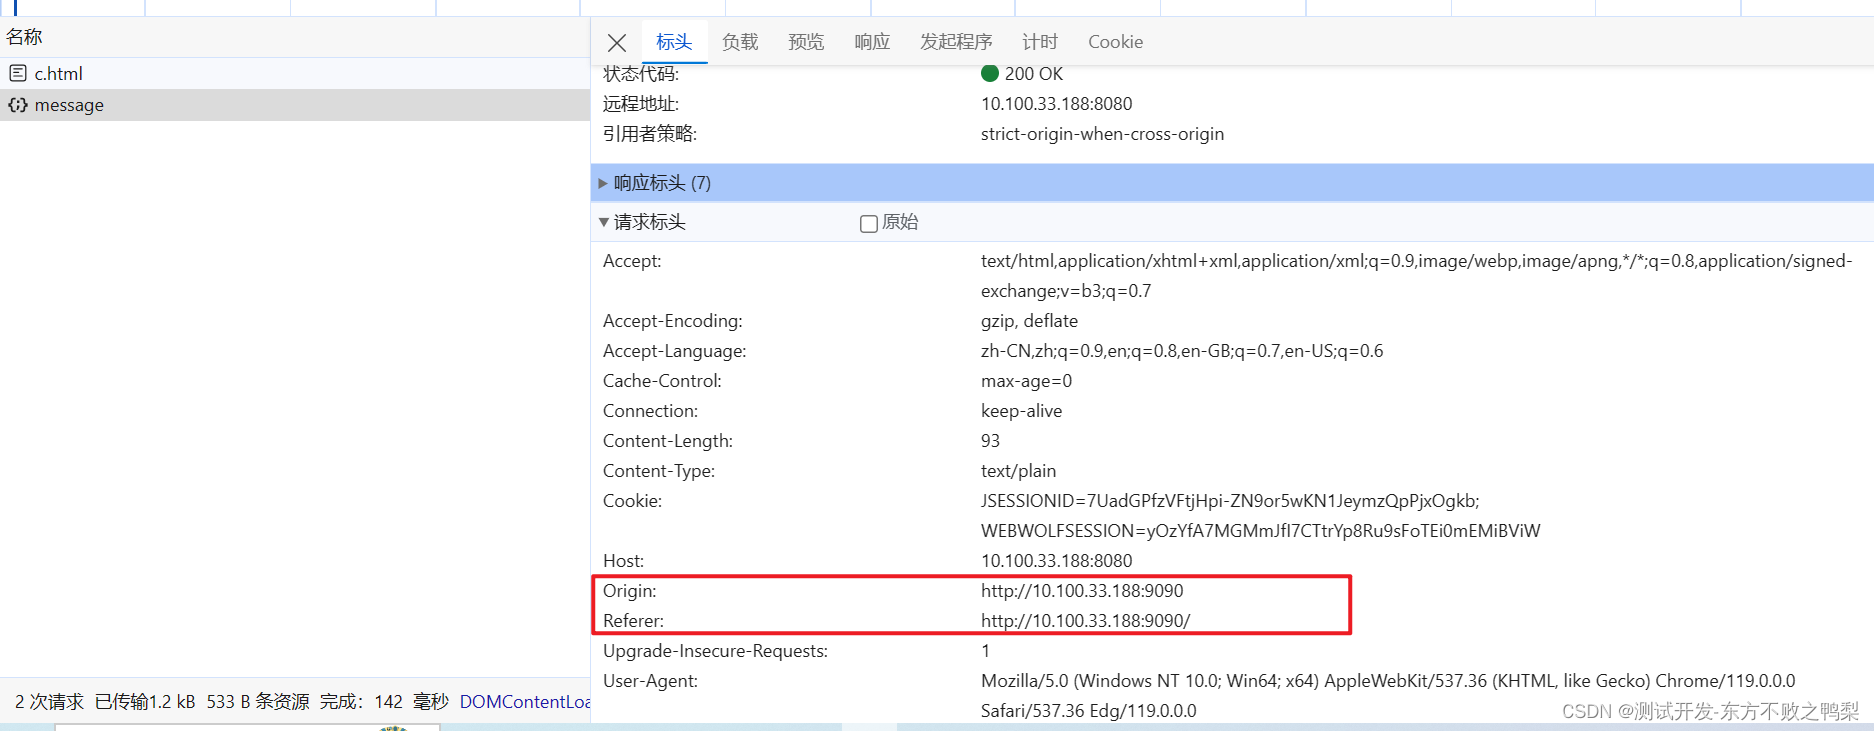Select the message request JSON icon
This screenshot has height=731, width=1874.
click(x=18, y=105)
